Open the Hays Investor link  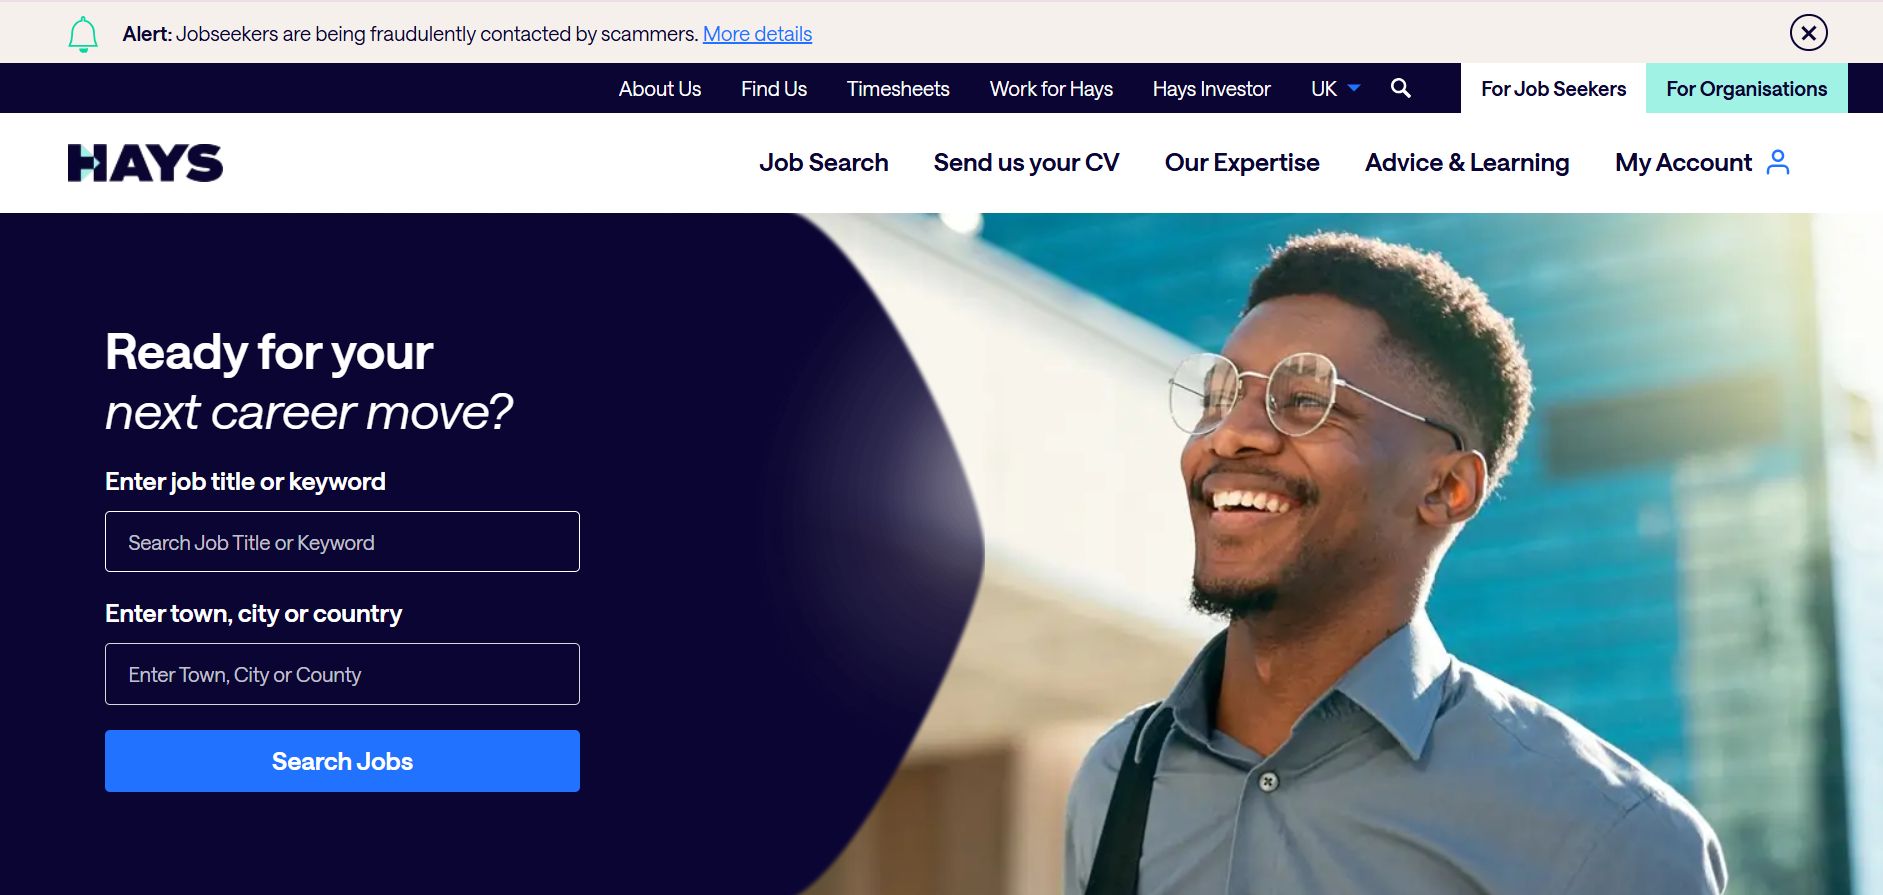coord(1211,89)
